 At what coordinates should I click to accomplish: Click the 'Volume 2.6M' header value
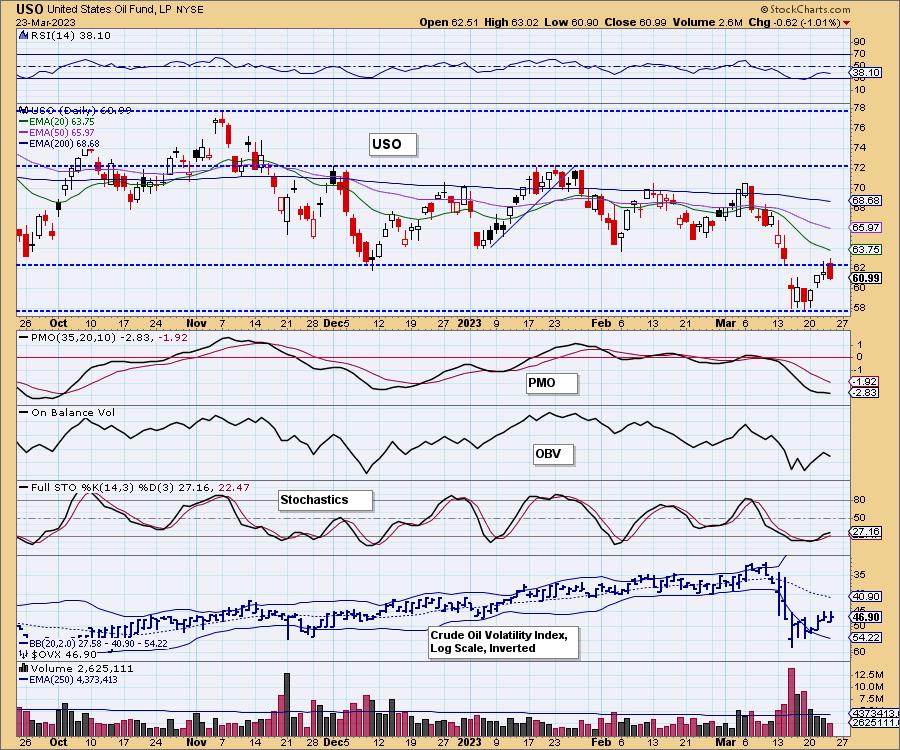click(708, 22)
